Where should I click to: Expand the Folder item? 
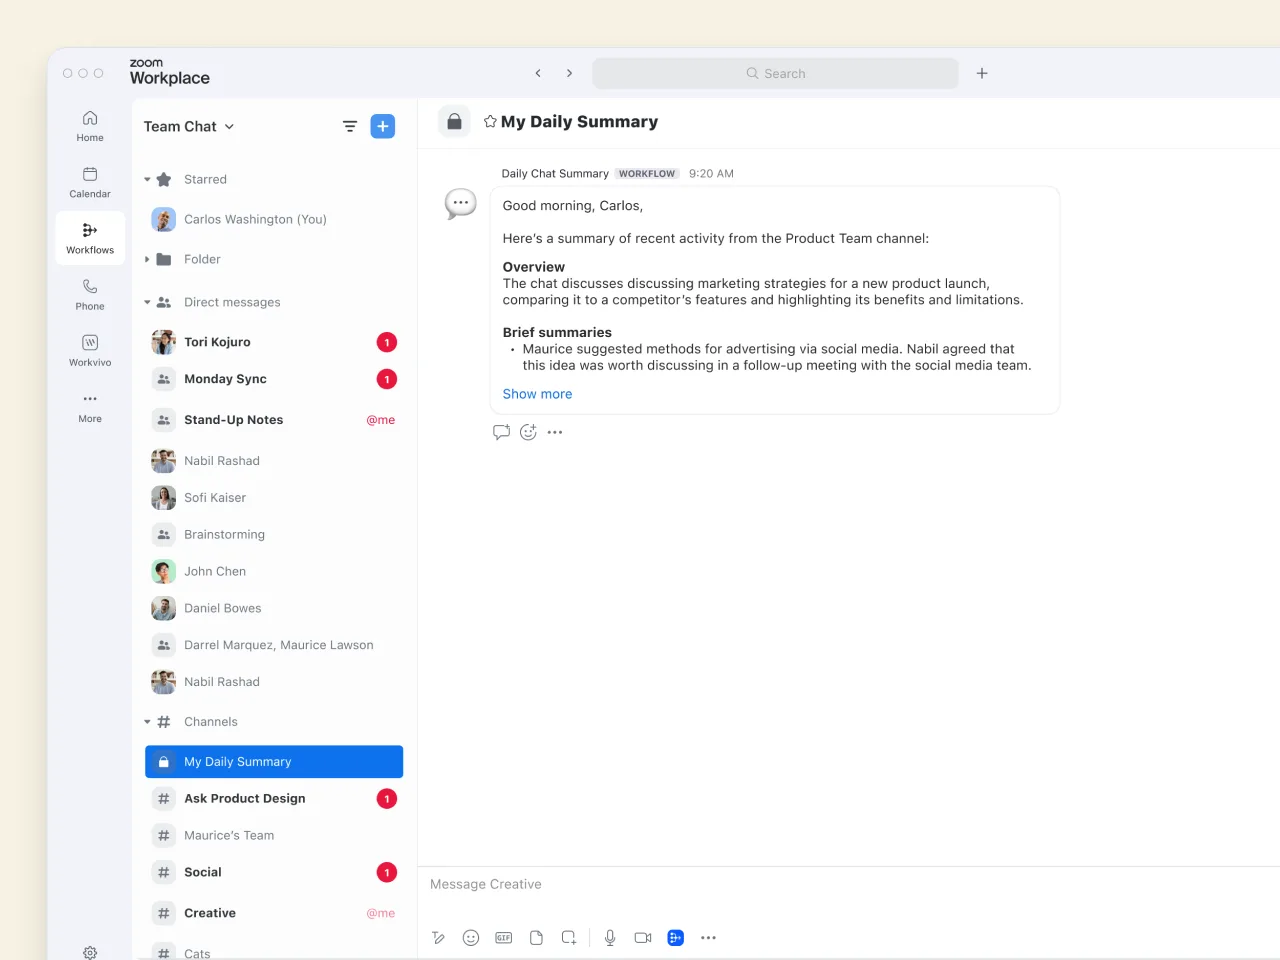click(145, 259)
